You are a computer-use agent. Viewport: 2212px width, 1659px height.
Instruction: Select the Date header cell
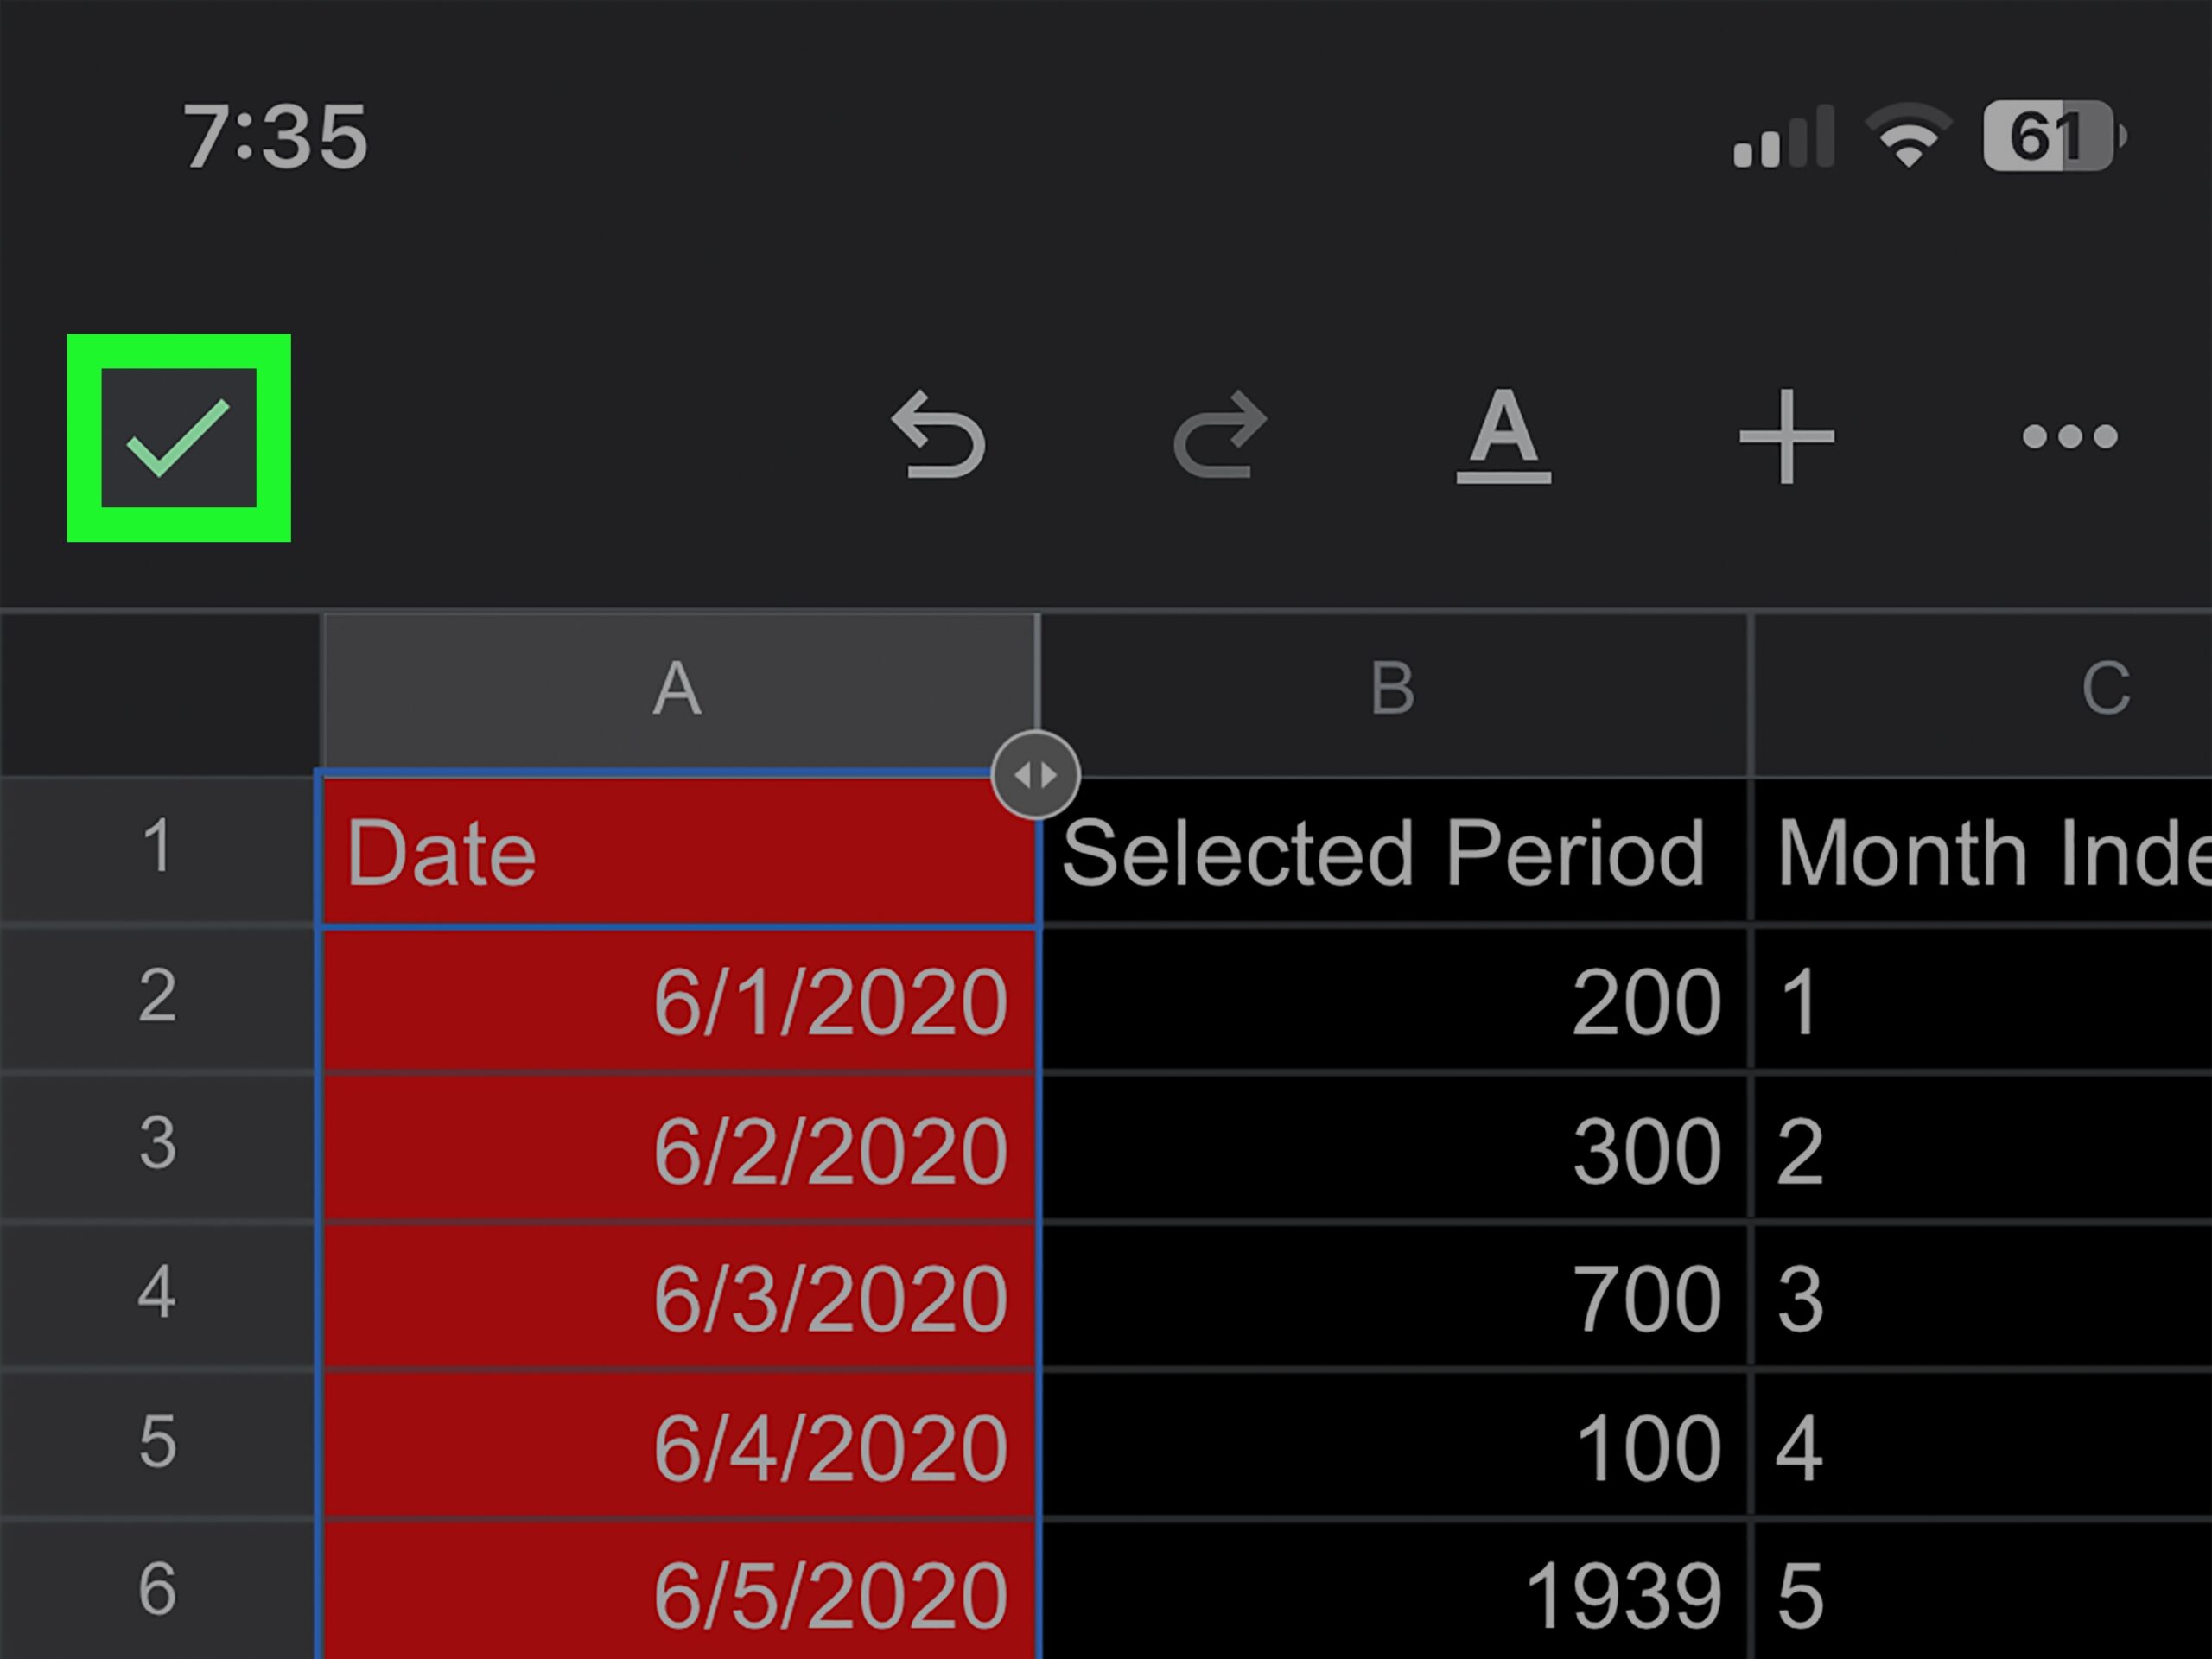(x=677, y=852)
